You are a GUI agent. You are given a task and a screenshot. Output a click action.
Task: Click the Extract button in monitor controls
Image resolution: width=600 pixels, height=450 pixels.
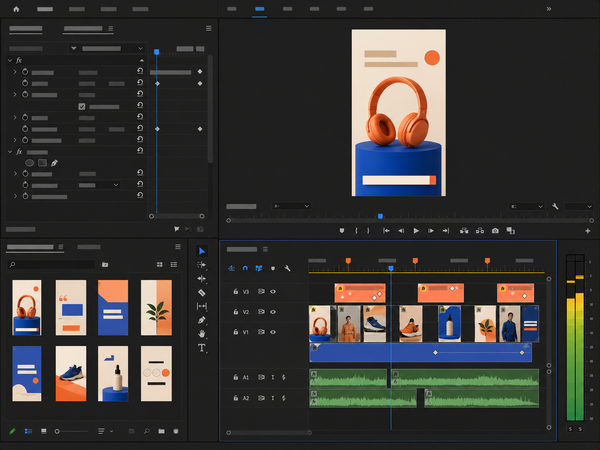coord(480,231)
